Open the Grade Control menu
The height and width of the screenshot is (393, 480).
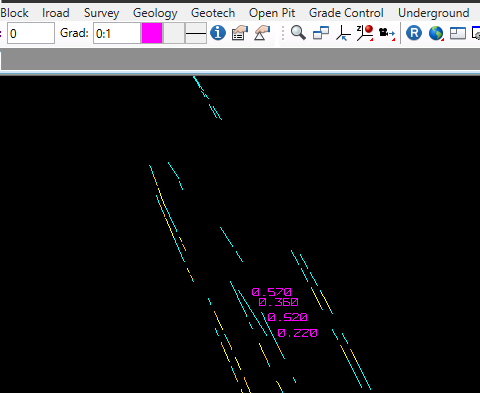pyautogui.click(x=346, y=13)
